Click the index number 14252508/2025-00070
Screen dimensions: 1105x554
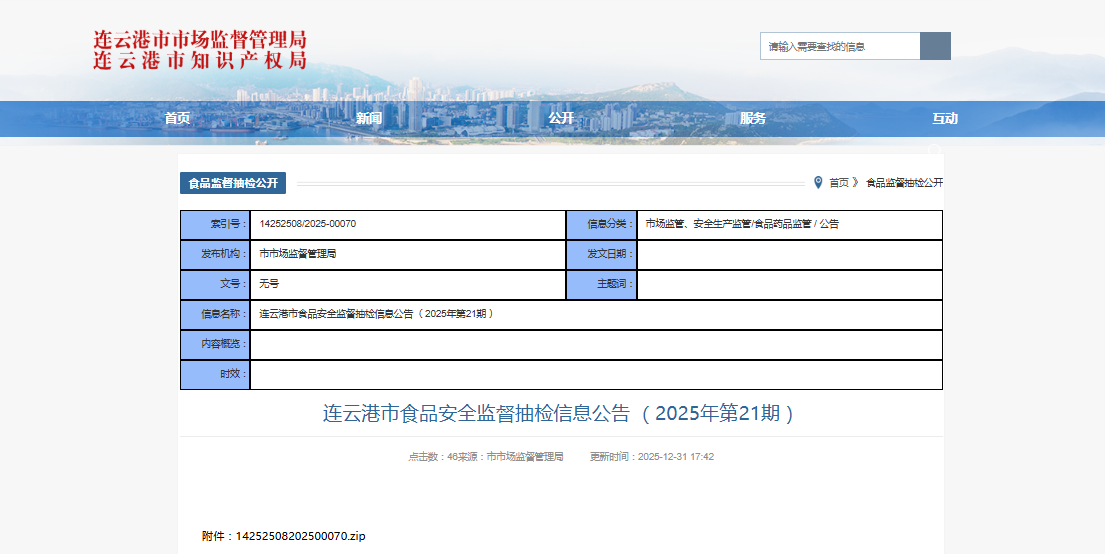pyautogui.click(x=307, y=224)
